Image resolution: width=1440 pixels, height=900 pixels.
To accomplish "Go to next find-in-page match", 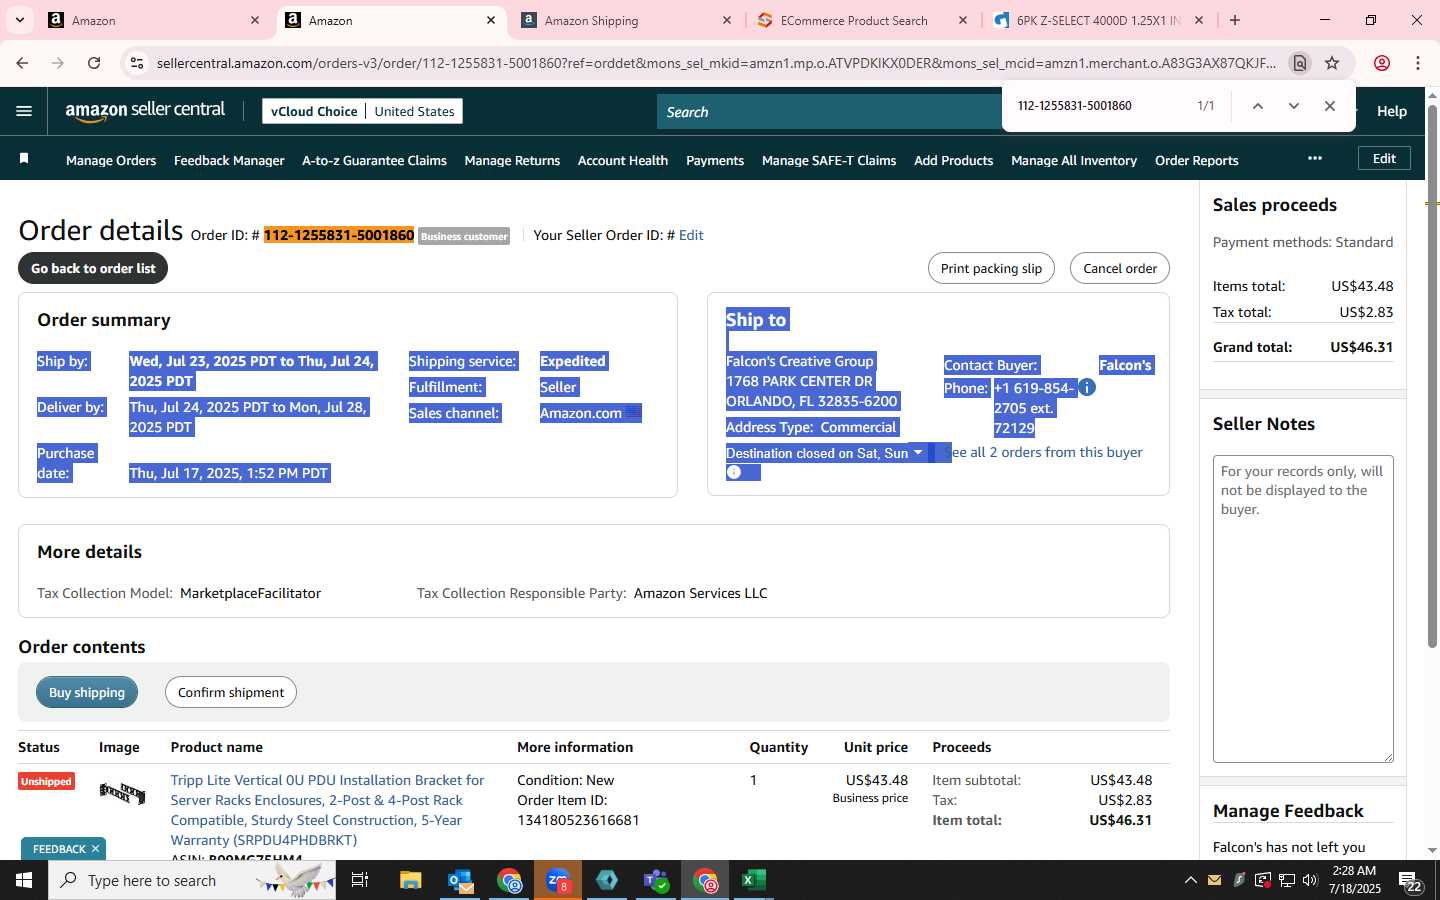I will point(1294,106).
